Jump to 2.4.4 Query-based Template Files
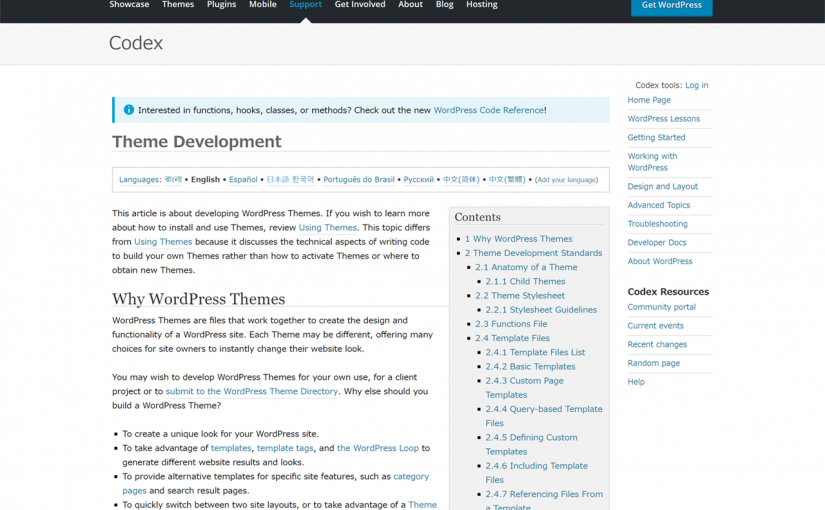The height and width of the screenshot is (510, 825). [544, 416]
